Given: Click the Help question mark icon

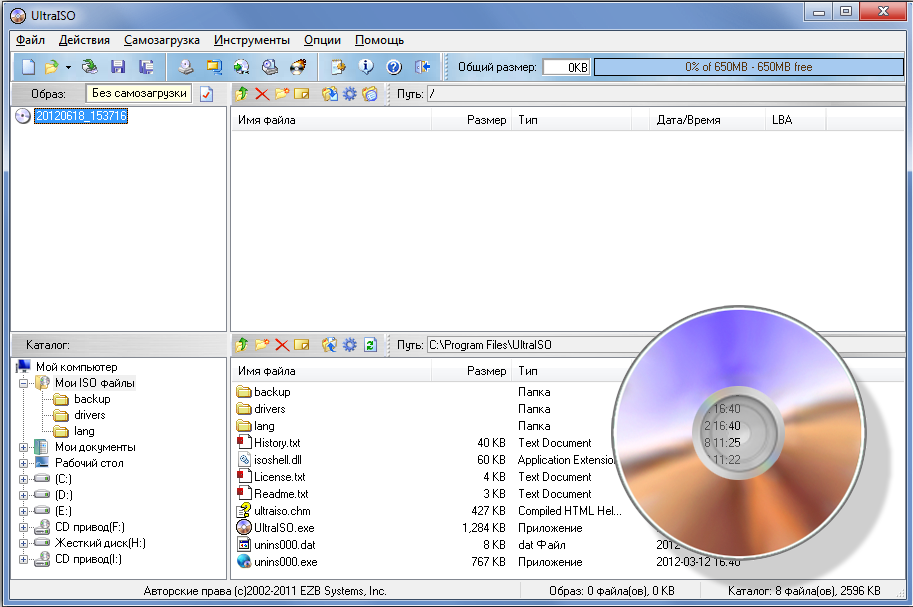Looking at the screenshot, I should point(394,67).
